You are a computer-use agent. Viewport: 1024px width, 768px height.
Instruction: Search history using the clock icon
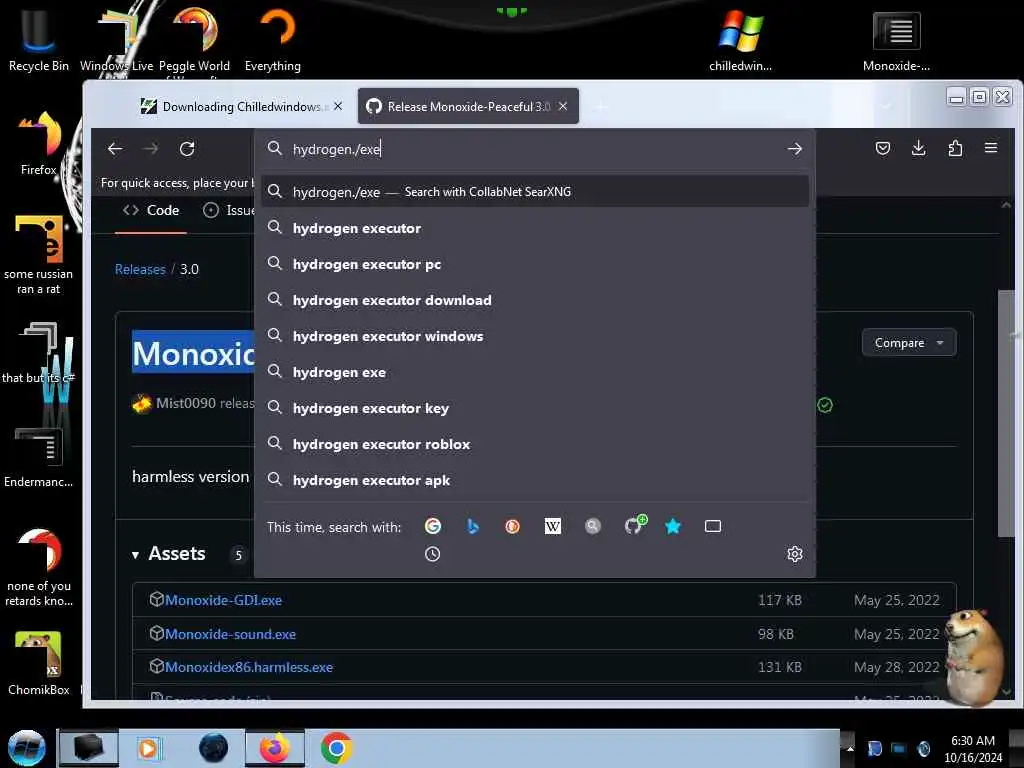click(432, 554)
